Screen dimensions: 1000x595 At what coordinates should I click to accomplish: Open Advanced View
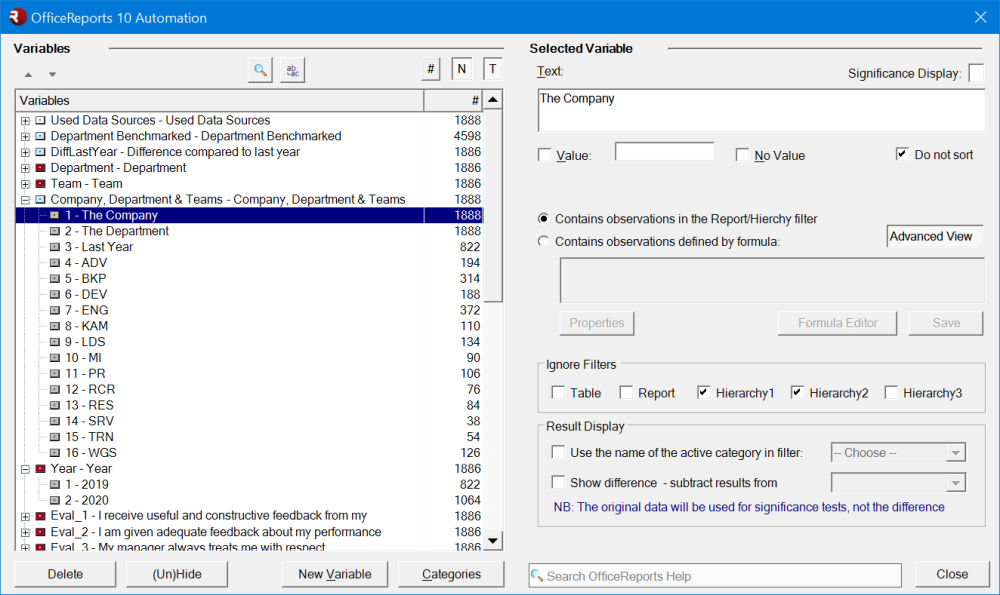[934, 236]
